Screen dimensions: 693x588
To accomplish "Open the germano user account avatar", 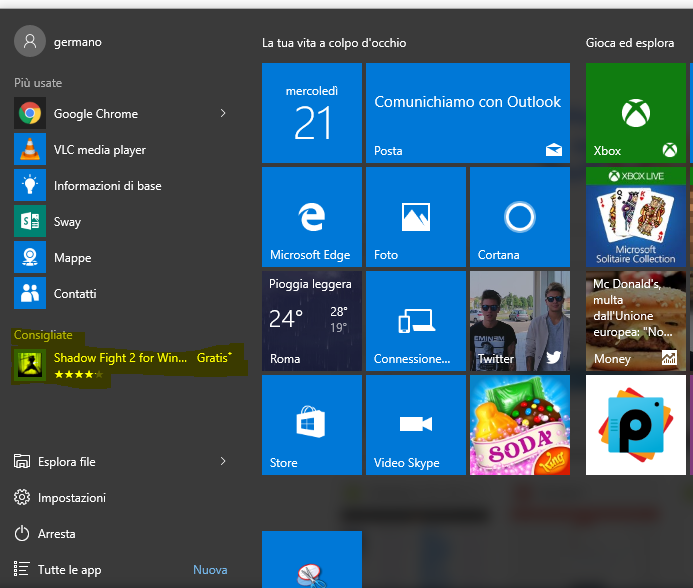I will click(x=30, y=42).
